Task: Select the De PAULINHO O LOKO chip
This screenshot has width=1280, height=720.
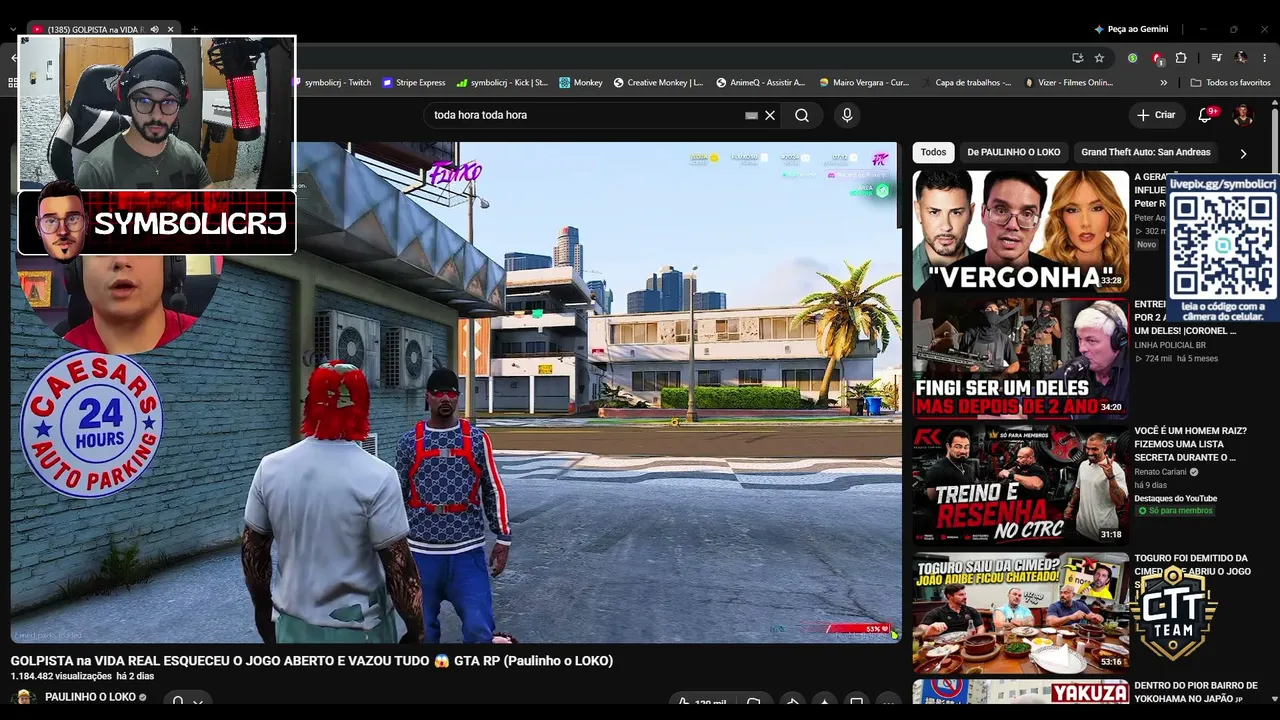Action: point(1014,153)
